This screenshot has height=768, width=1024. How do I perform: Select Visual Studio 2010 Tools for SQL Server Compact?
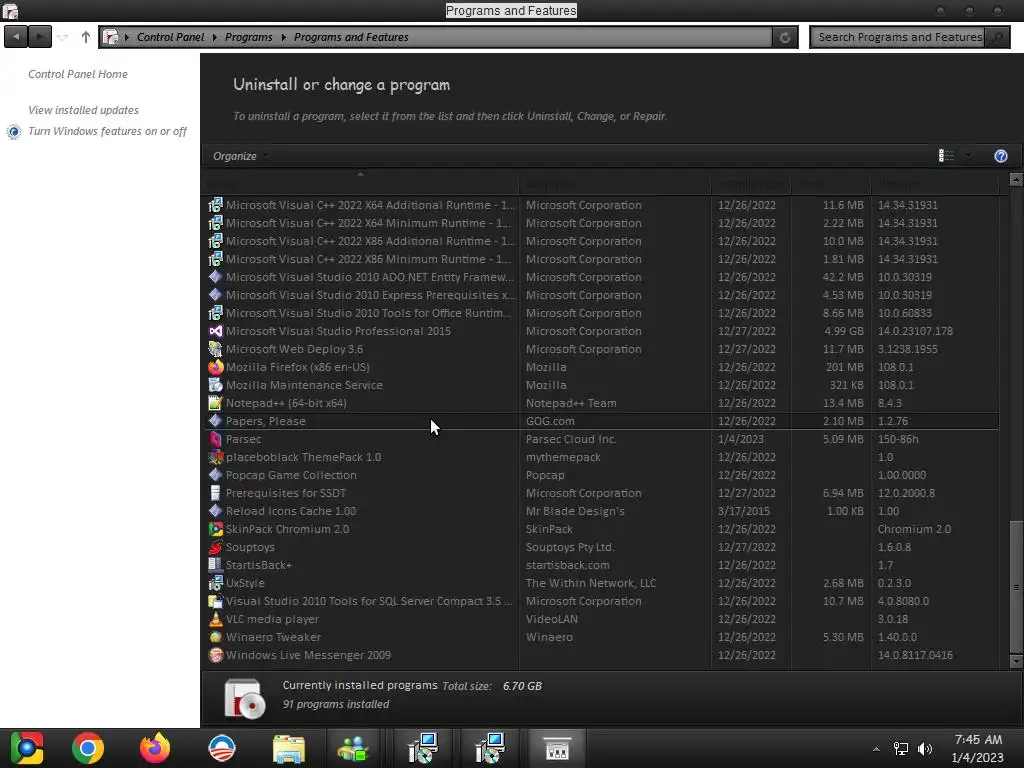pos(602,601)
